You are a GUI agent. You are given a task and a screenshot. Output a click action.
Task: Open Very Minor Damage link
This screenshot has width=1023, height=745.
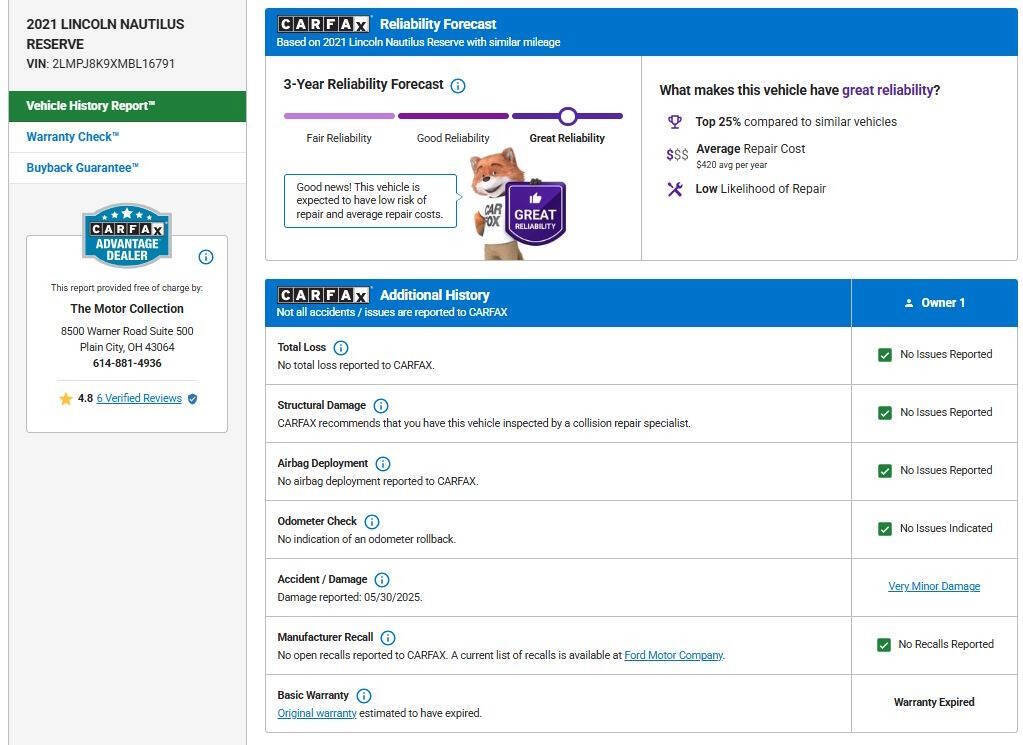(934, 587)
